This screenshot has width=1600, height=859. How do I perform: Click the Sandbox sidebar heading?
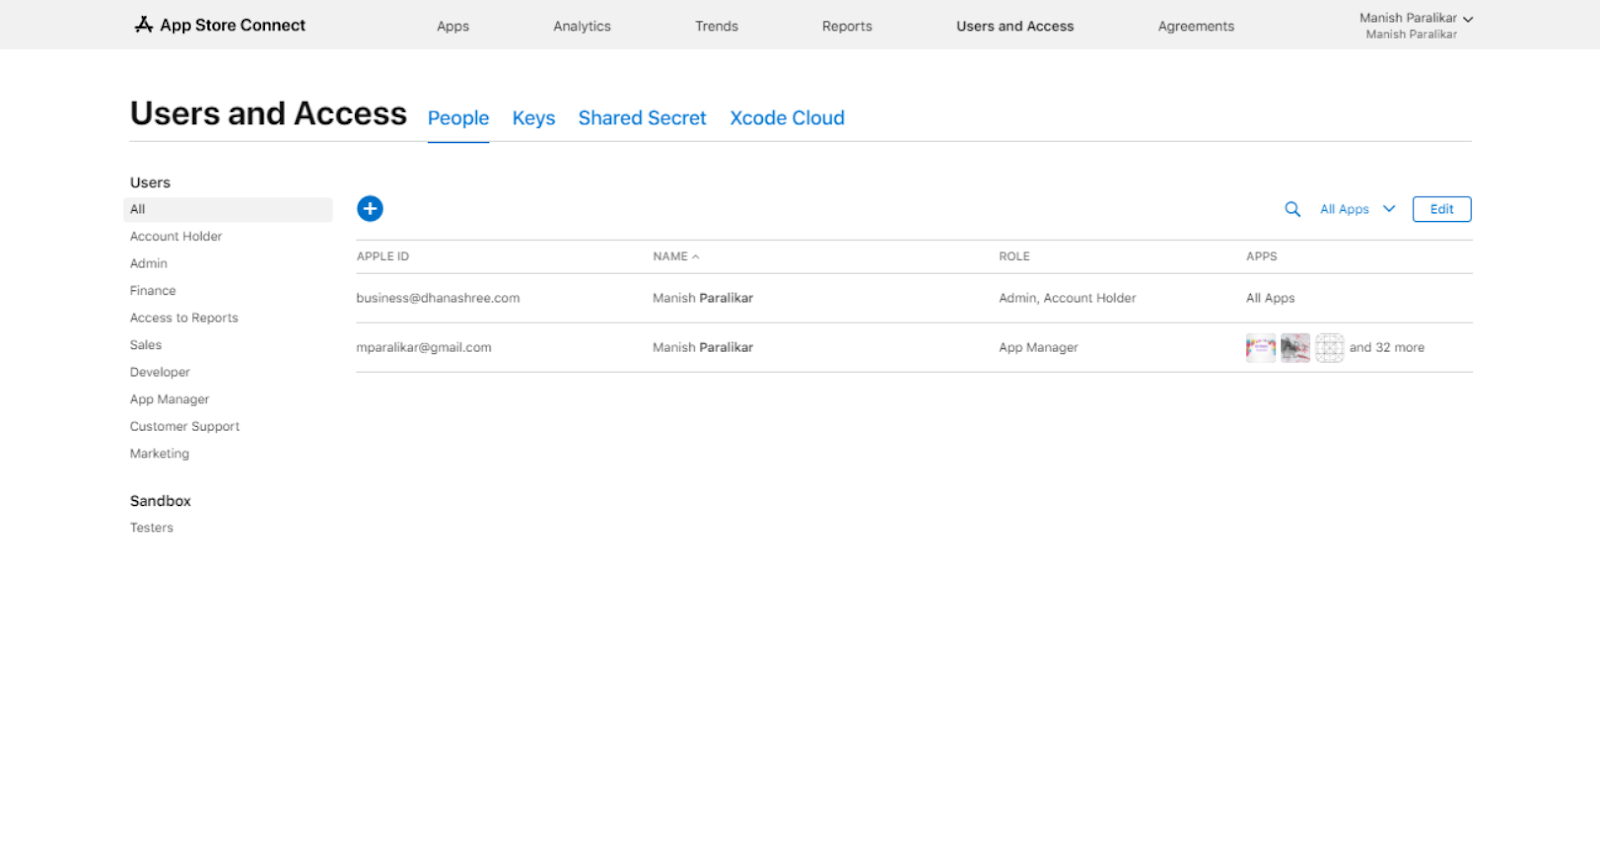160,500
